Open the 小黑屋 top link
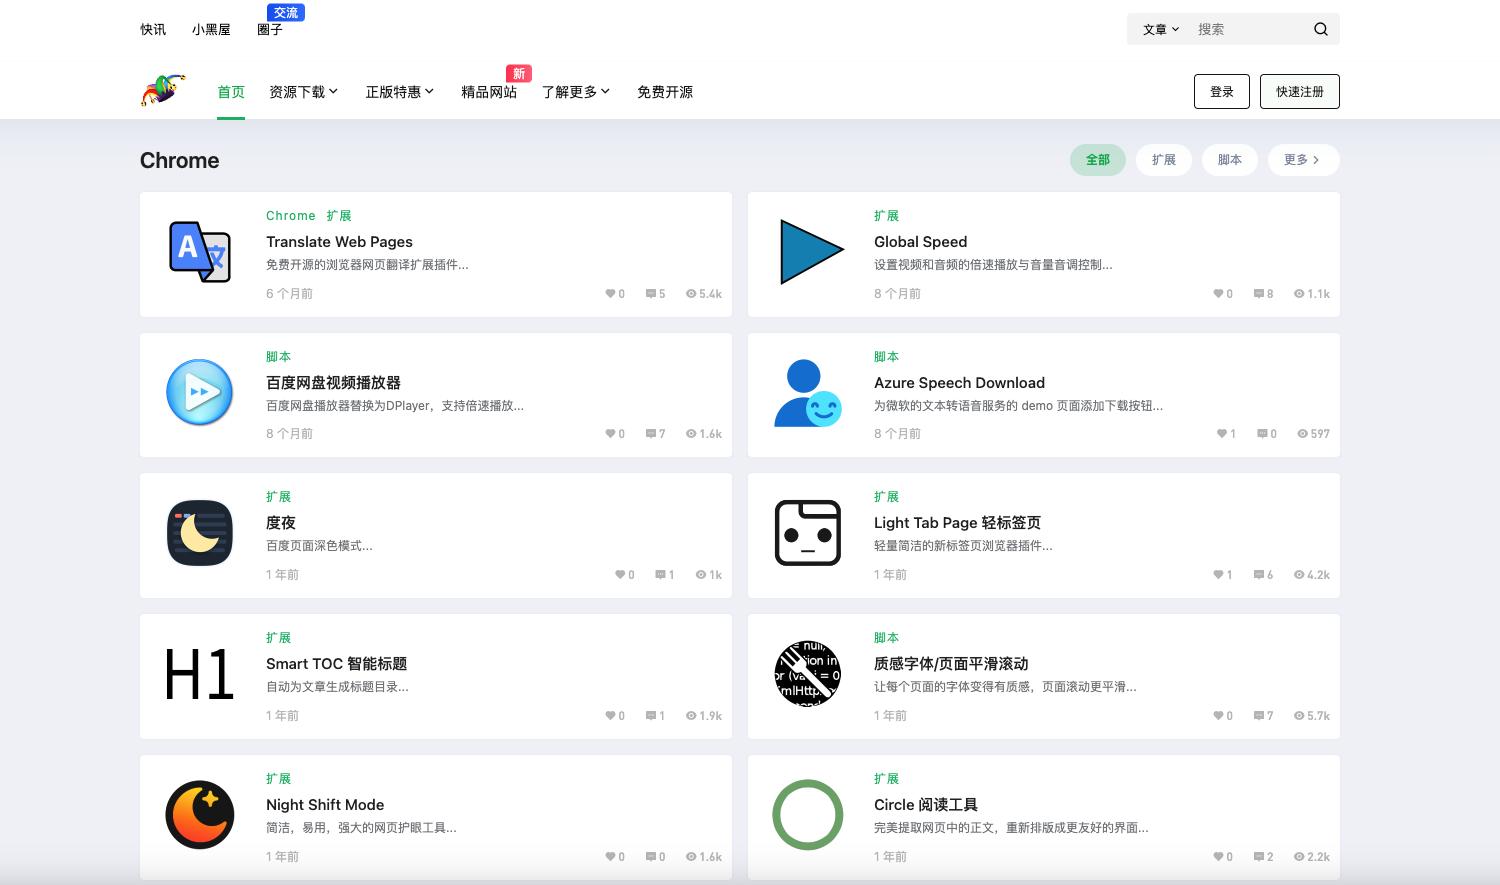The width and height of the screenshot is (1500, 885). pos(211,29)
